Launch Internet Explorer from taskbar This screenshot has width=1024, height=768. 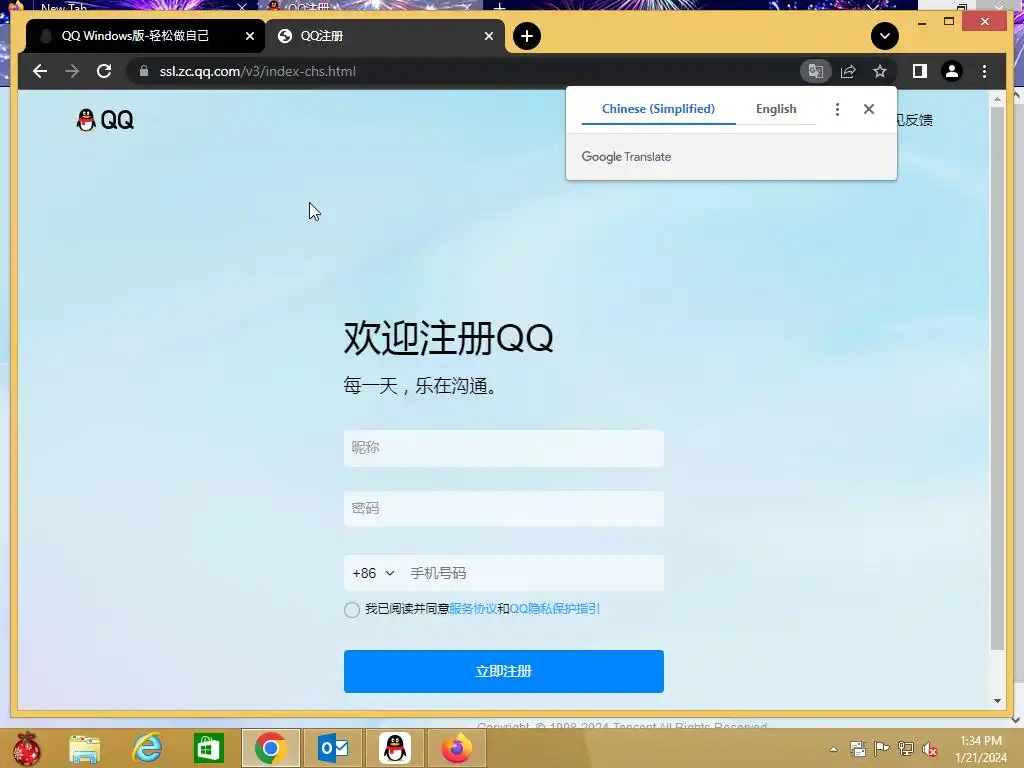(x=147, y=748)
